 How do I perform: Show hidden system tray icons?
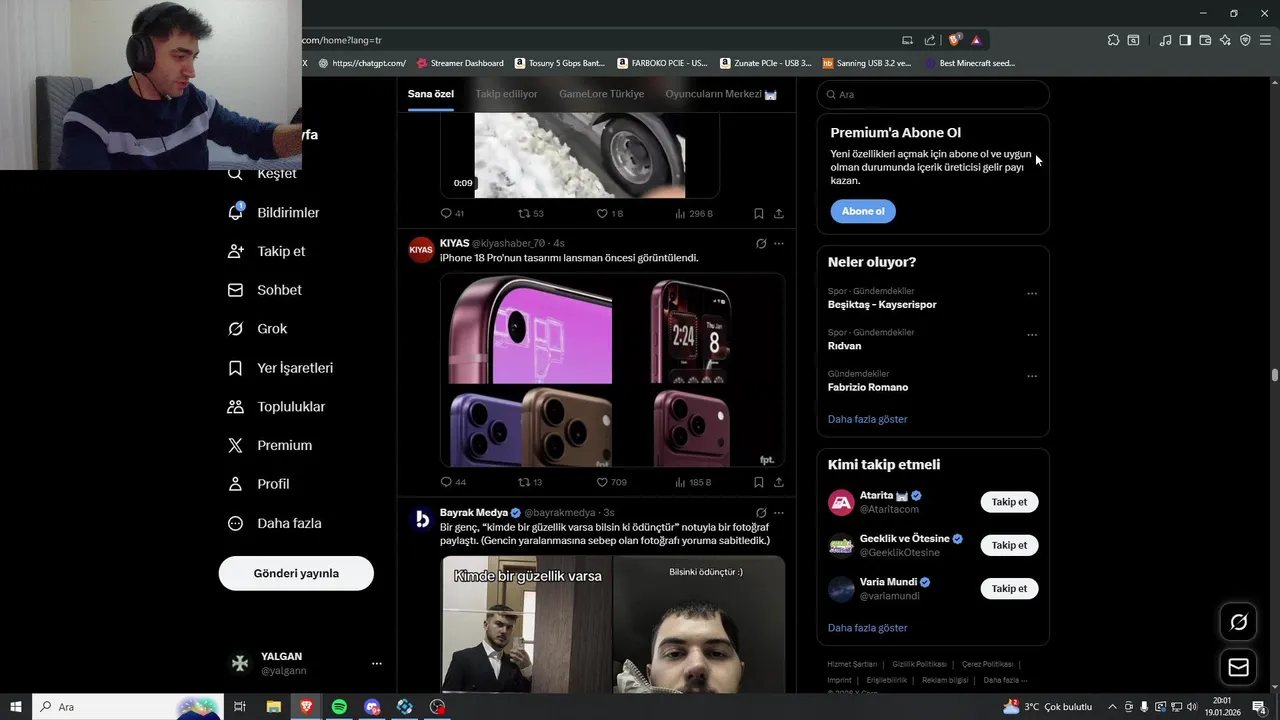point(1112,707)
